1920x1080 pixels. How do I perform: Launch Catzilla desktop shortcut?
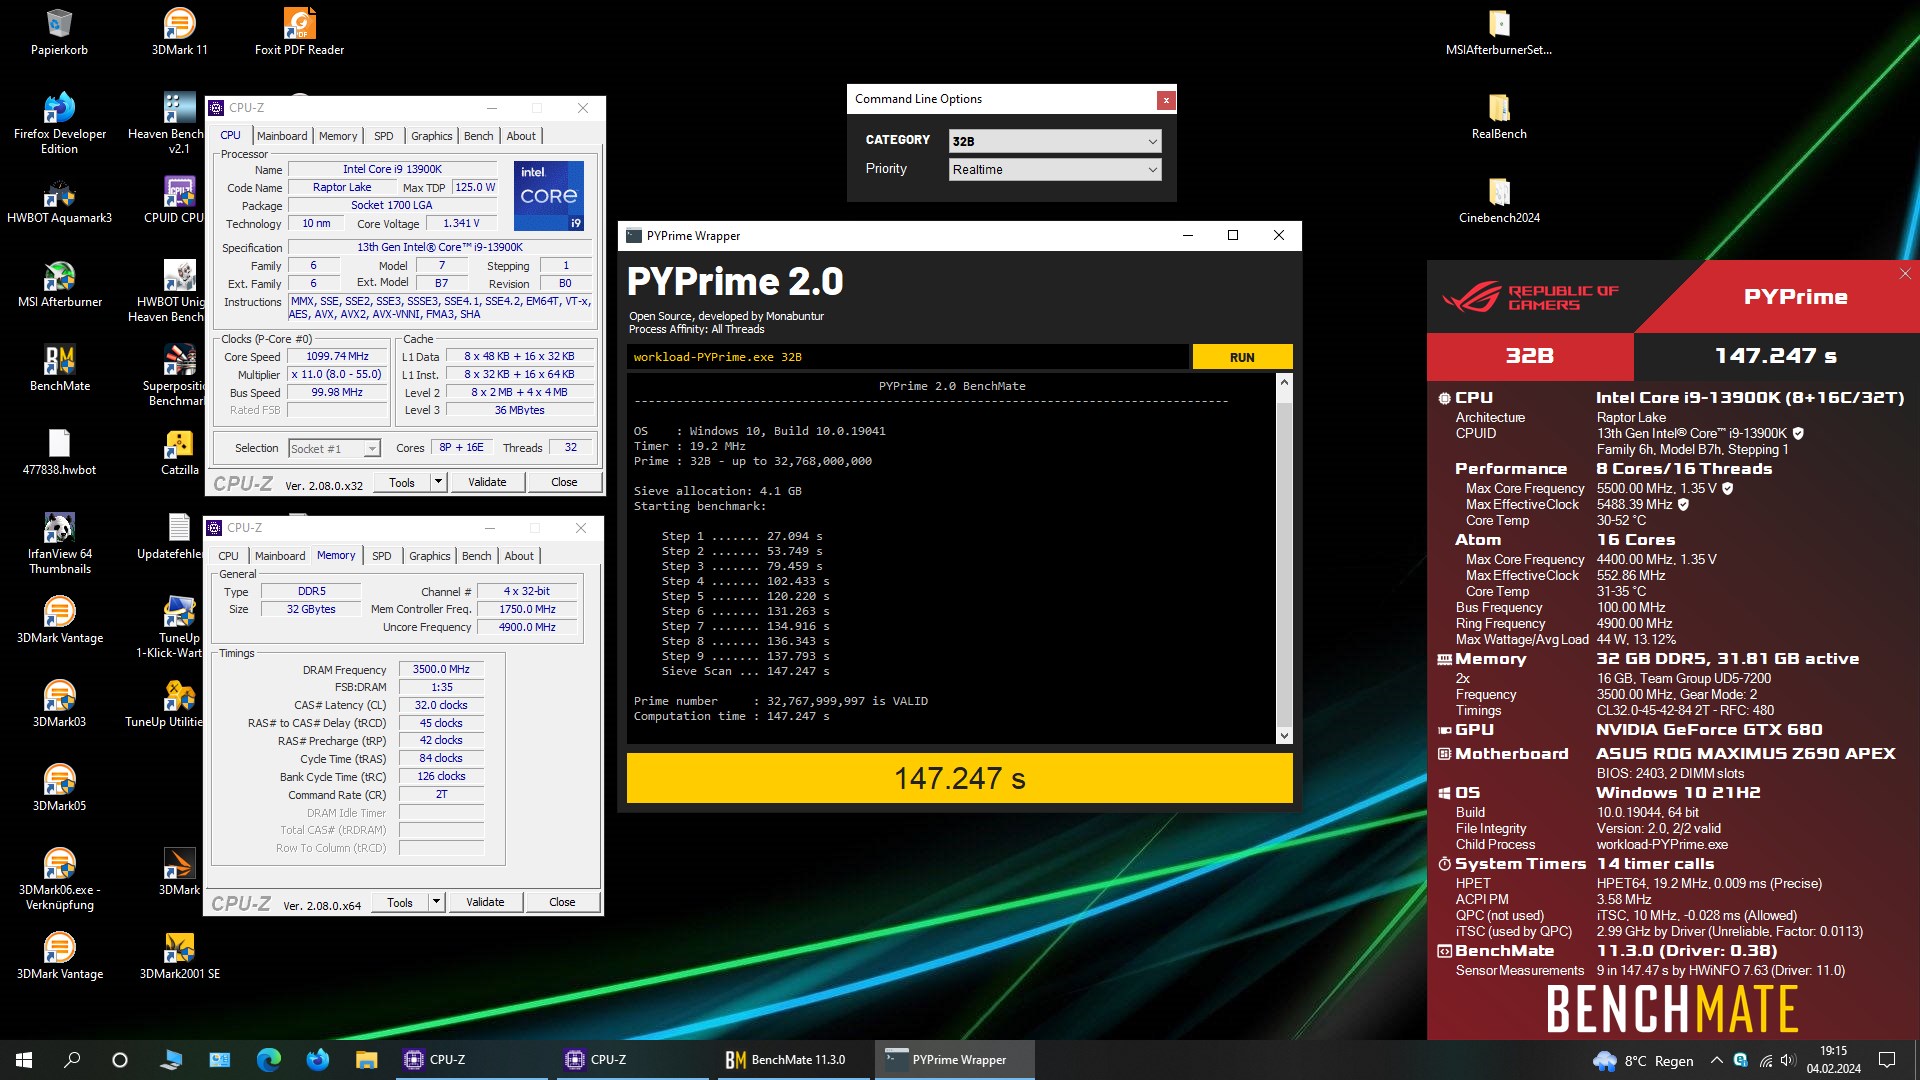[x=180, y=452]
